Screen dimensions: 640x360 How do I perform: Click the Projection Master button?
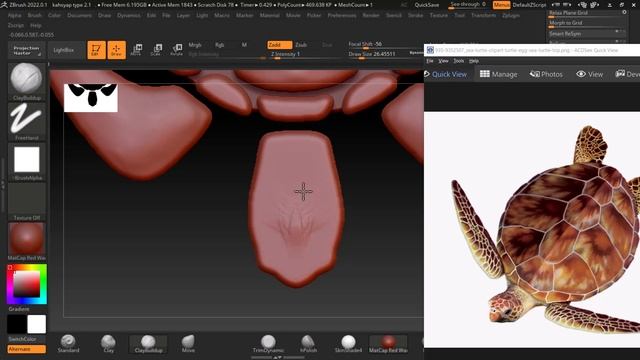coord(27,50)
